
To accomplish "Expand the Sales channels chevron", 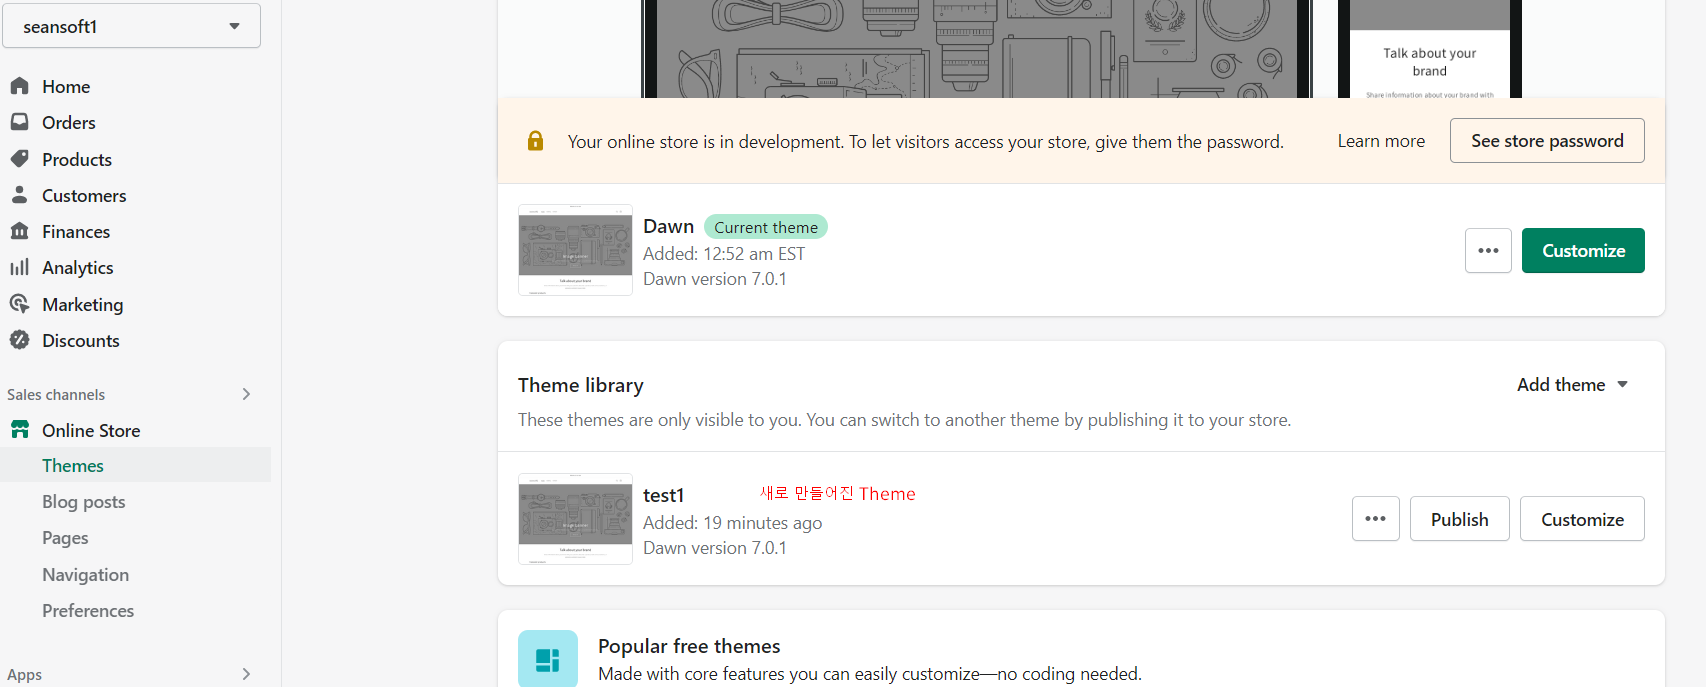I will pos(246,394).
